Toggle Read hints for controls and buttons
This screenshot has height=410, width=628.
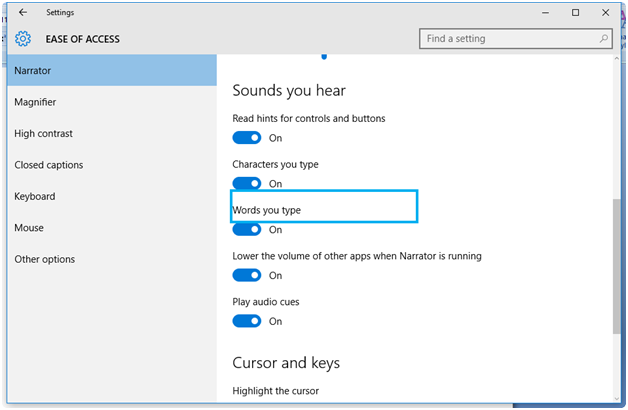coord(247,138)
